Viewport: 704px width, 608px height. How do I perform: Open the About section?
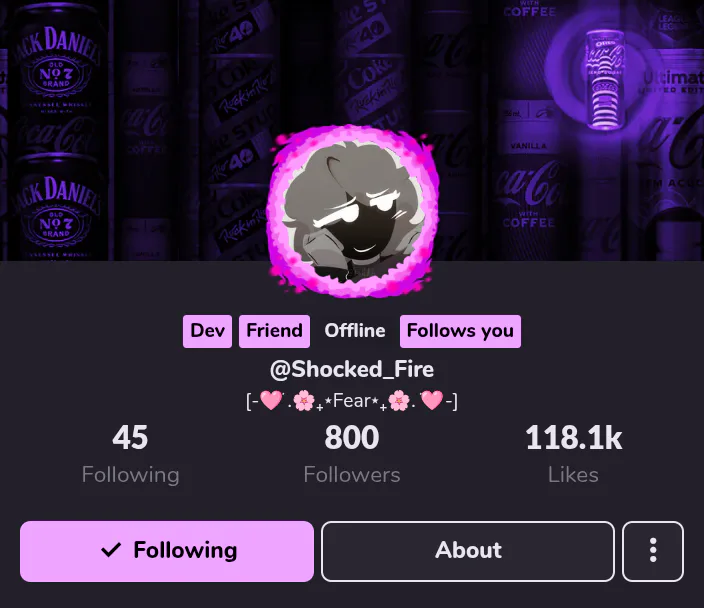pos(468,551)
